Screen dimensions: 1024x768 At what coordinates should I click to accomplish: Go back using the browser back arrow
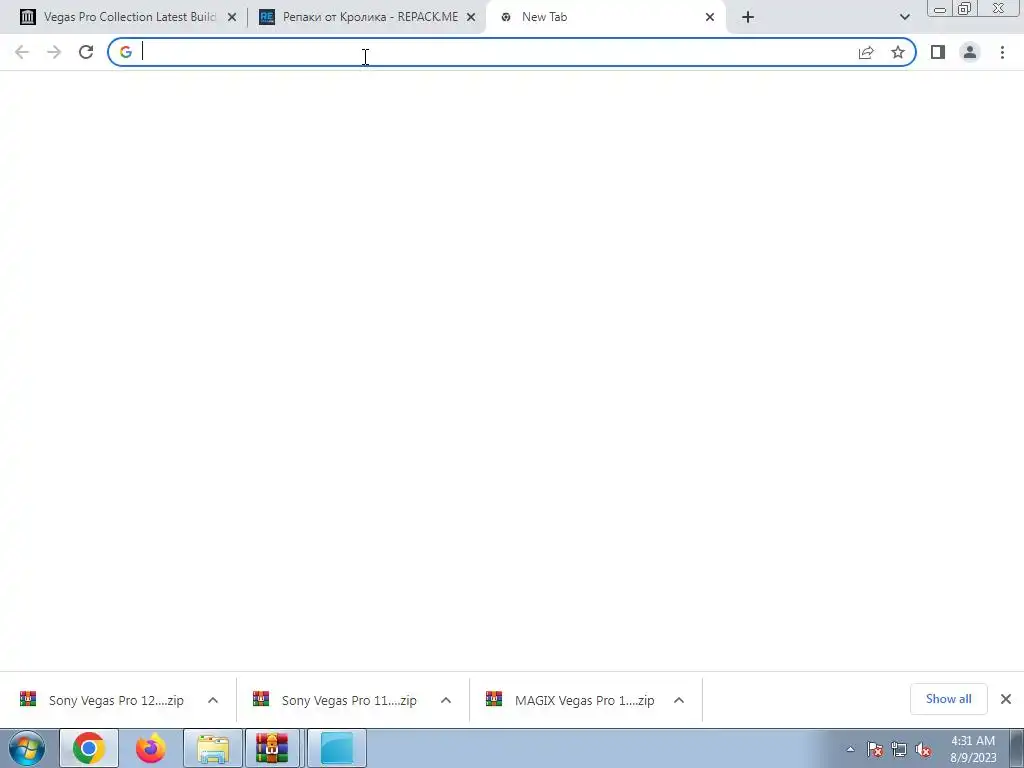tap(22, 52)
